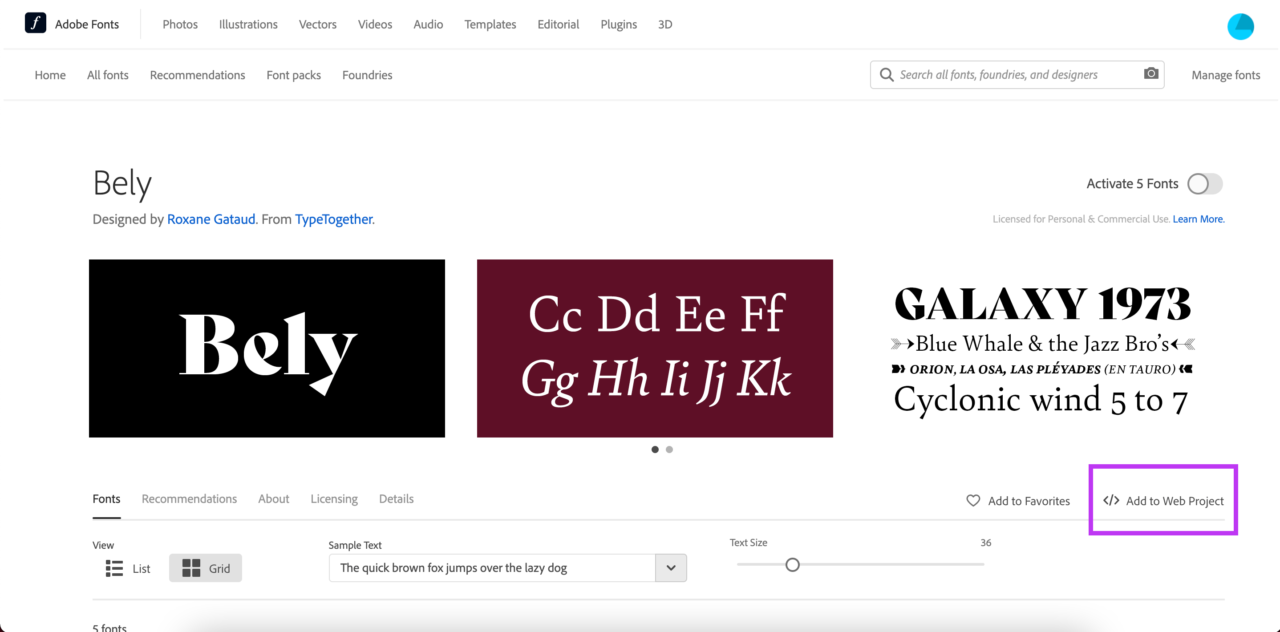Image resolution: width=1280 pixels, height=632 pixels.
Task: Select the second carousel dot indicator
Action: click(x=669, y=449)
